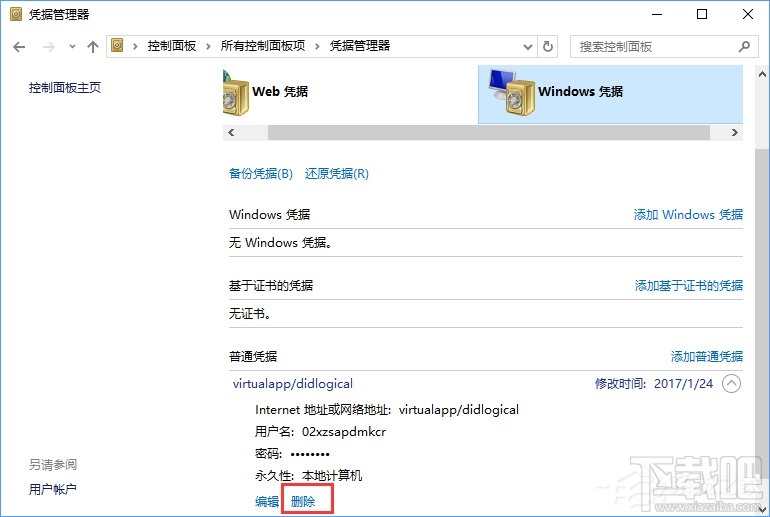The image size is (770, 517).
Task: Close the 凭据管理器 window
Action: (x=747, y=14)
